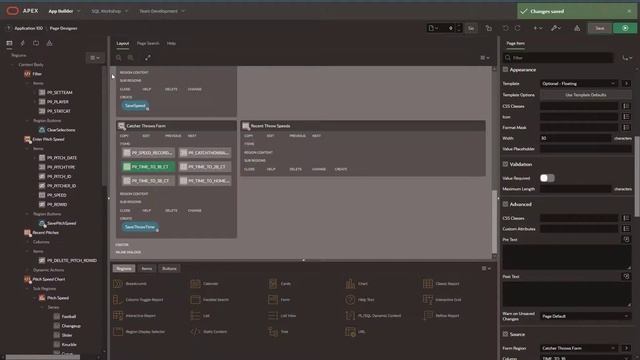Image resolution: width=640 pixels, height=360 pixels.
Task: Zoom out the layout with magnifier icon
Action: click(x=119, y=58)
